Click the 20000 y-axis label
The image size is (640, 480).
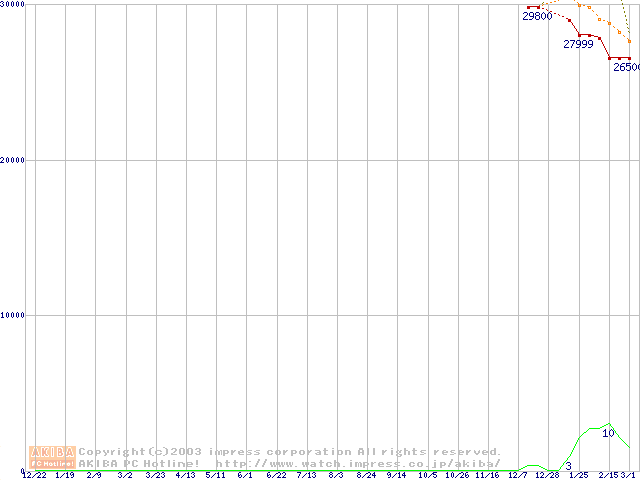tap(12, 160)
